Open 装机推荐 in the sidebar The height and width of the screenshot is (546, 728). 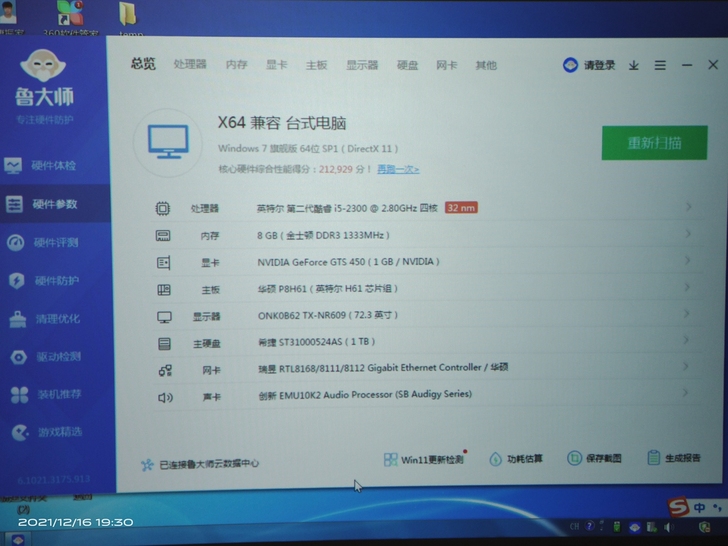(46, 395)
